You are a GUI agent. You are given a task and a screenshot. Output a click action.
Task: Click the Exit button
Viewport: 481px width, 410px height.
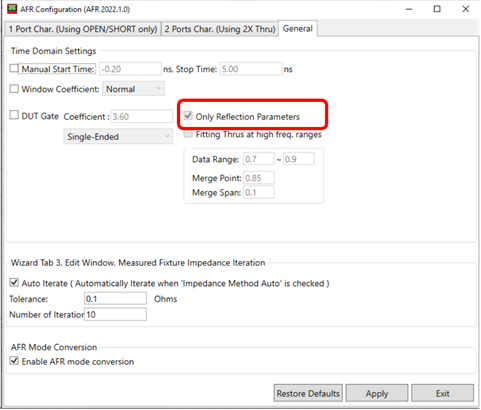442,393
